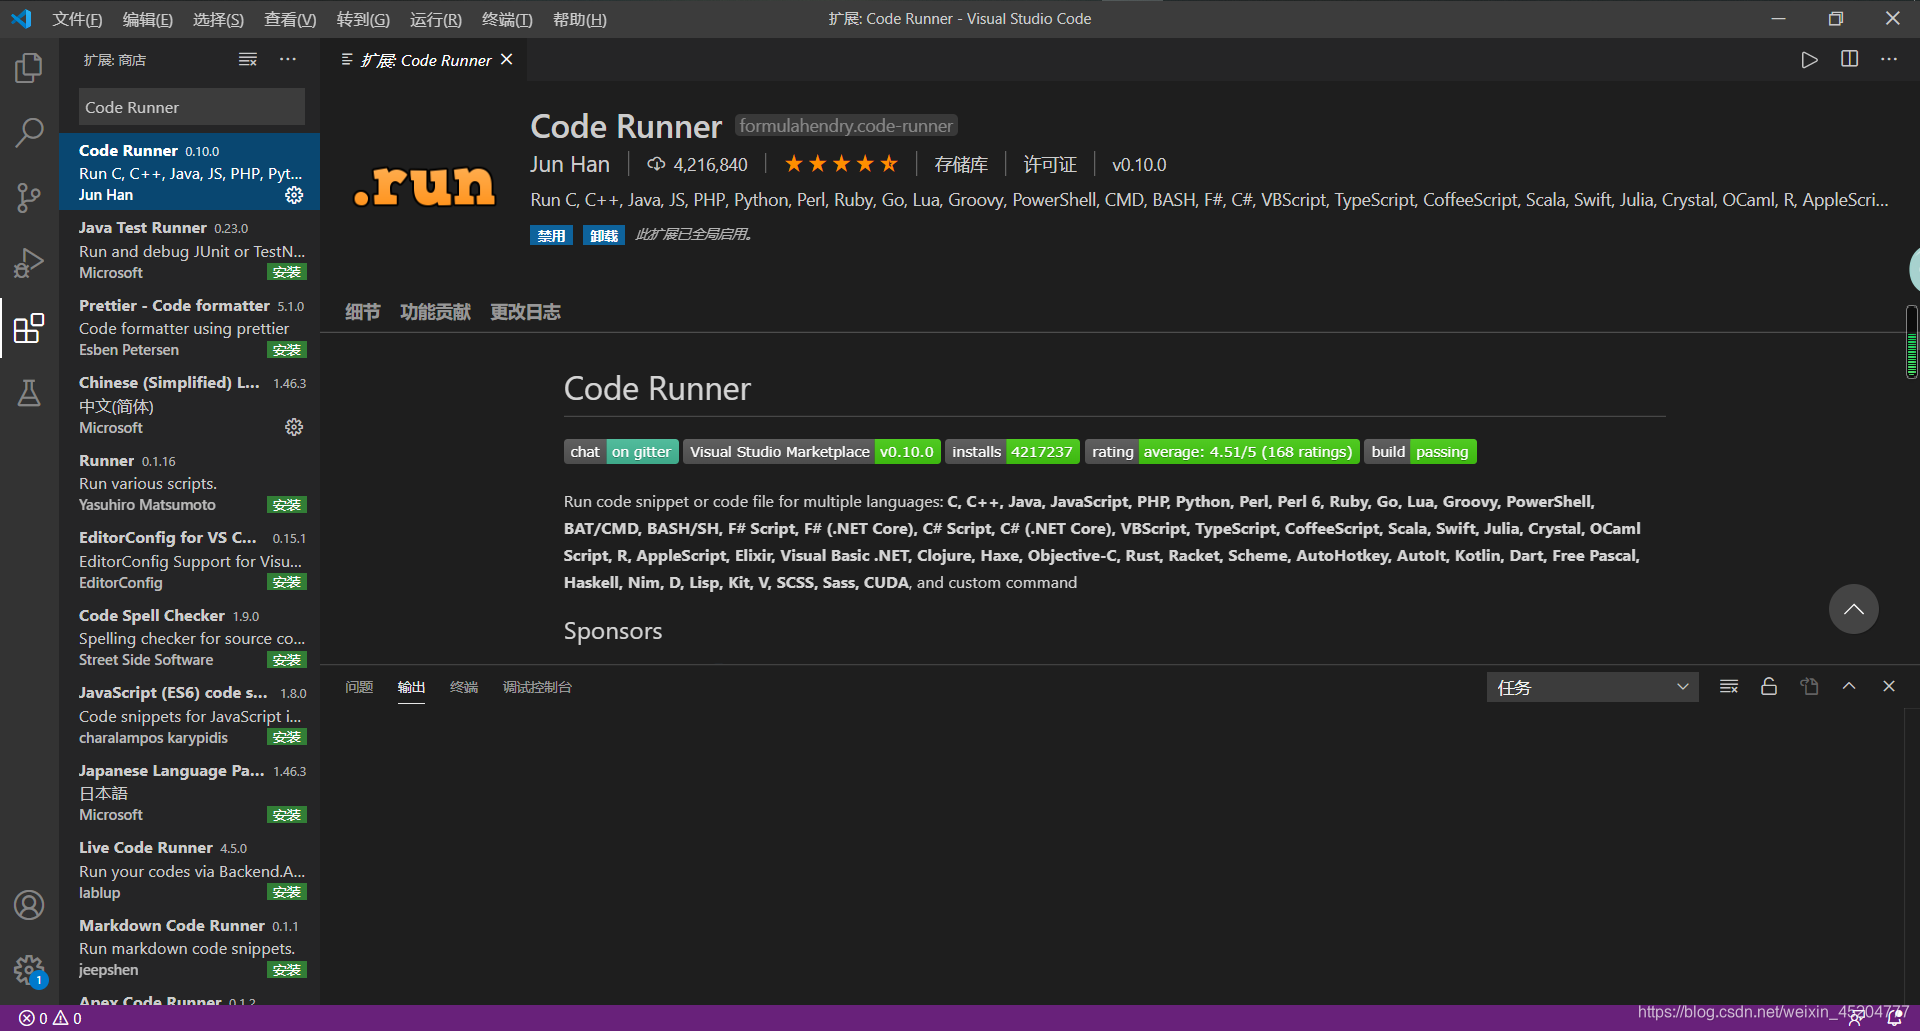Open the 查看 menu
The width and height of the screenshot is (1920, 1031).
pyautogui.click(x=290, y=19)
